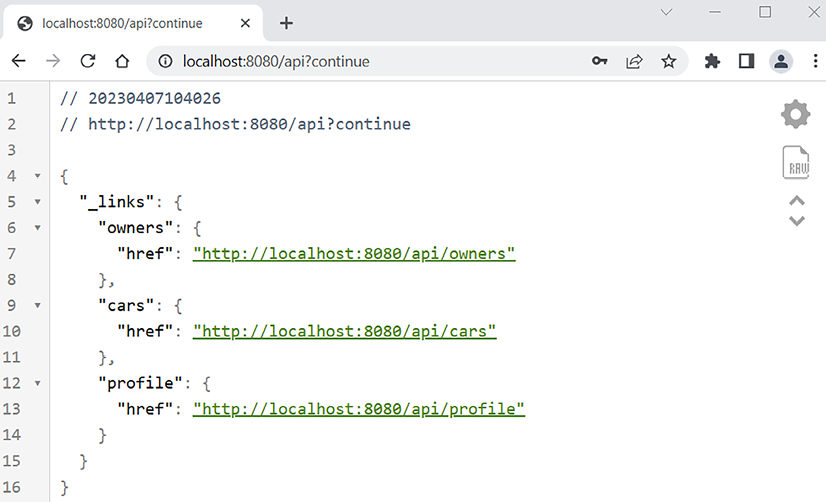Viewport: 826px width, 502px height.
Task: Go to the browser home page
Action: 122,61
